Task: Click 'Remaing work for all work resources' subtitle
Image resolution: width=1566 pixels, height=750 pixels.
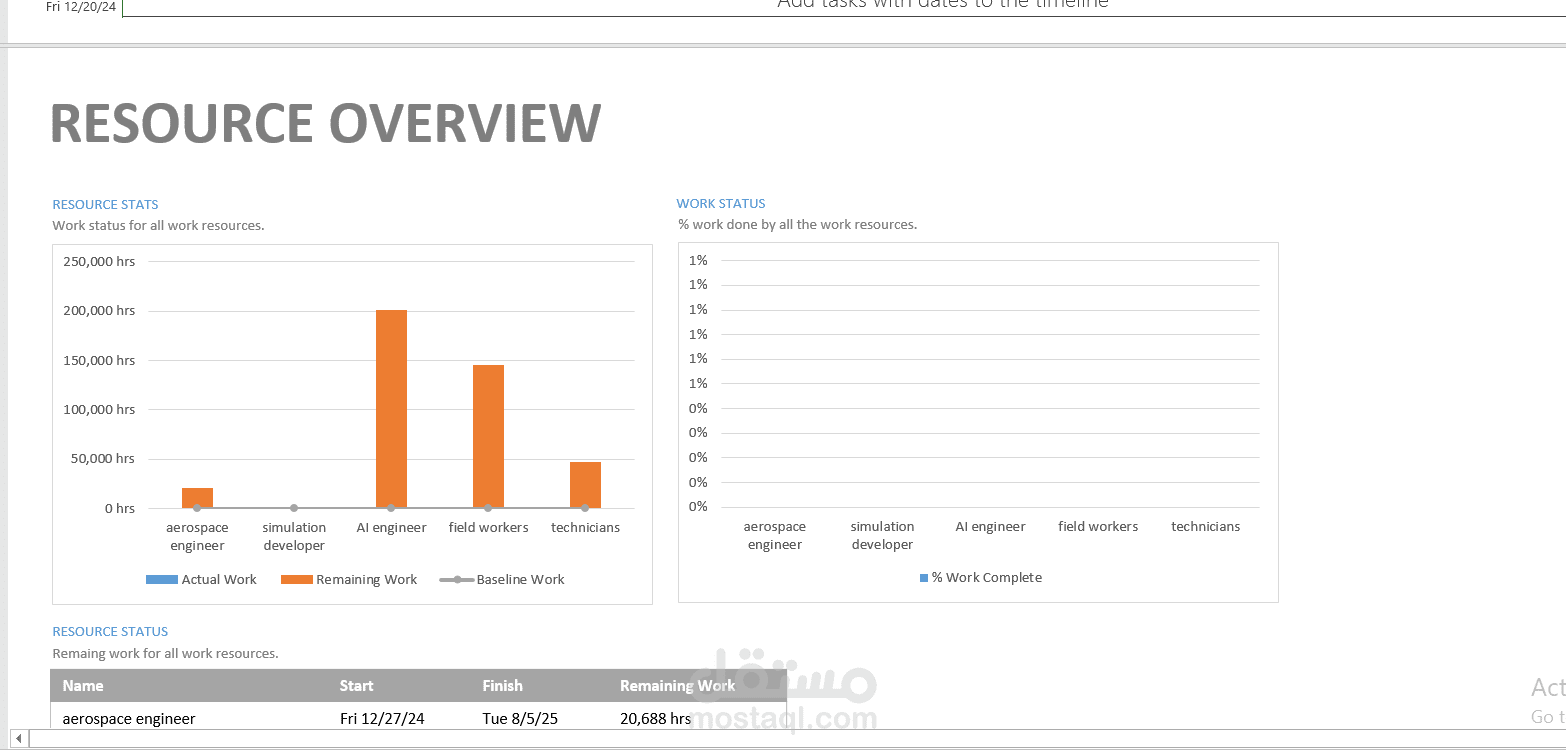Action: (x=165, y=653)
